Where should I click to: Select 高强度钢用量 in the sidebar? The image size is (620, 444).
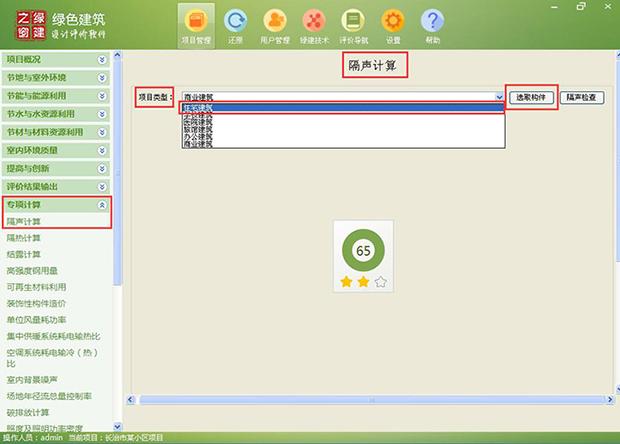tap(32, 271)
